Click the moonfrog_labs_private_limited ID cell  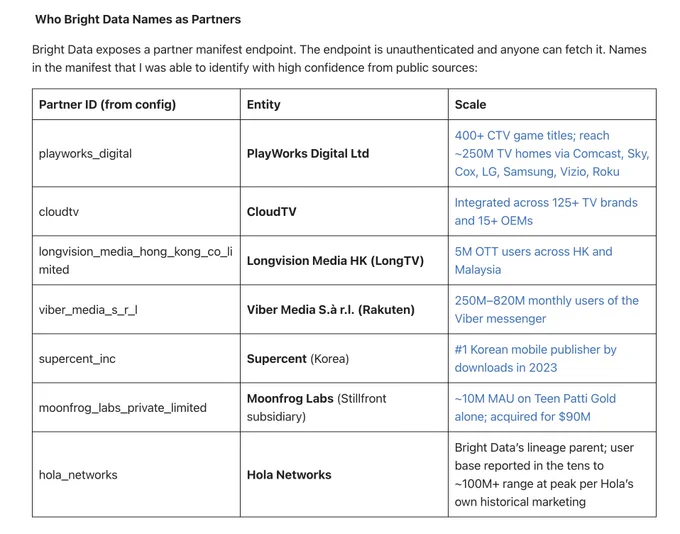coord(136,408)
